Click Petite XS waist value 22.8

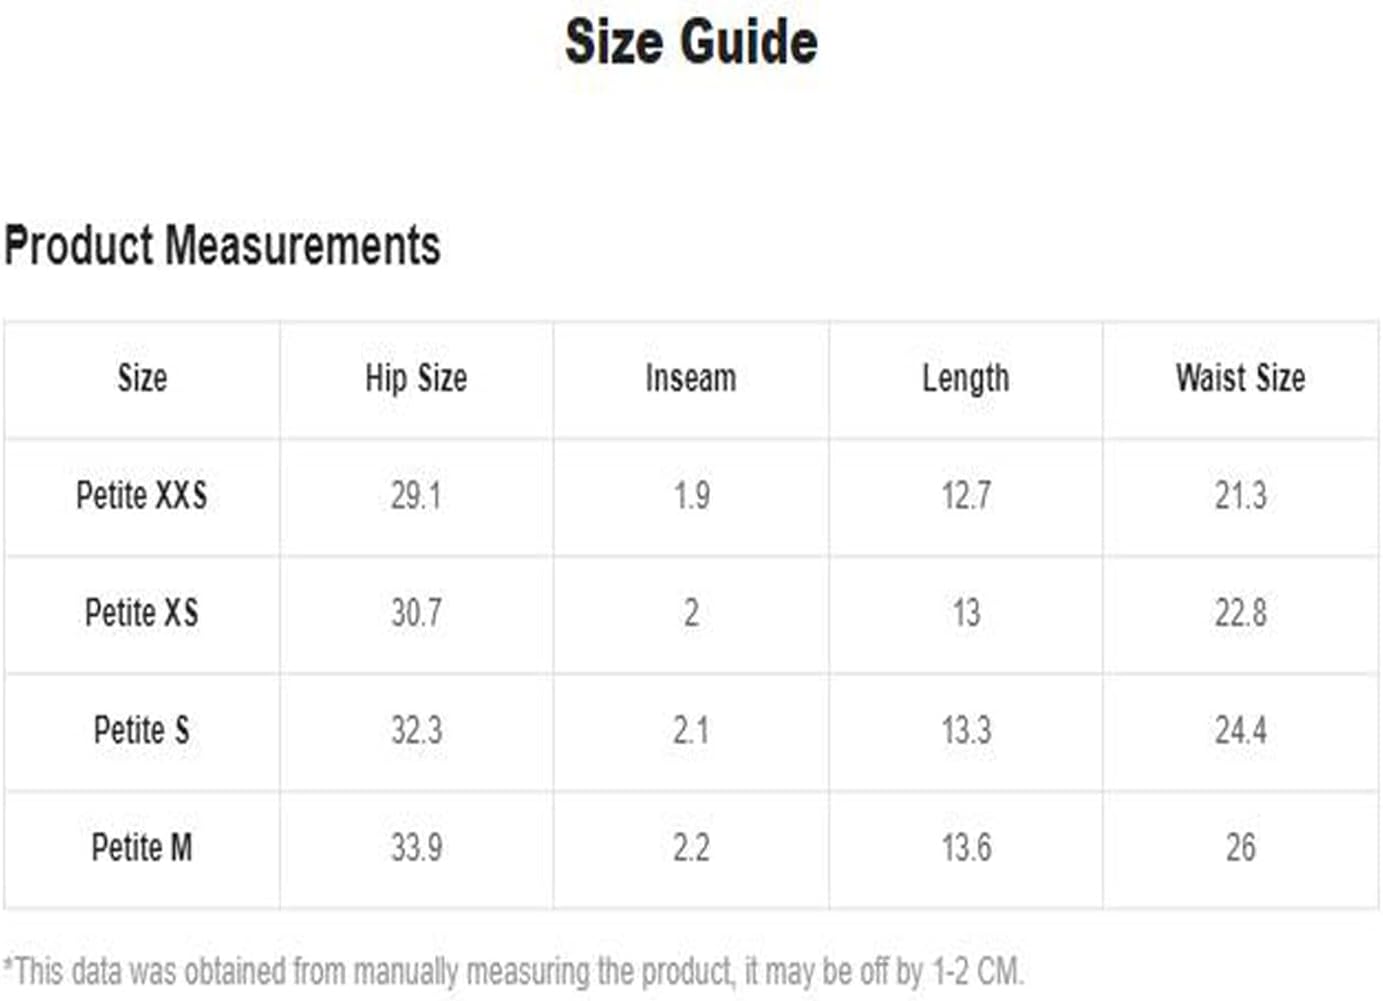pyautogui.click(x=1241, y=612)
